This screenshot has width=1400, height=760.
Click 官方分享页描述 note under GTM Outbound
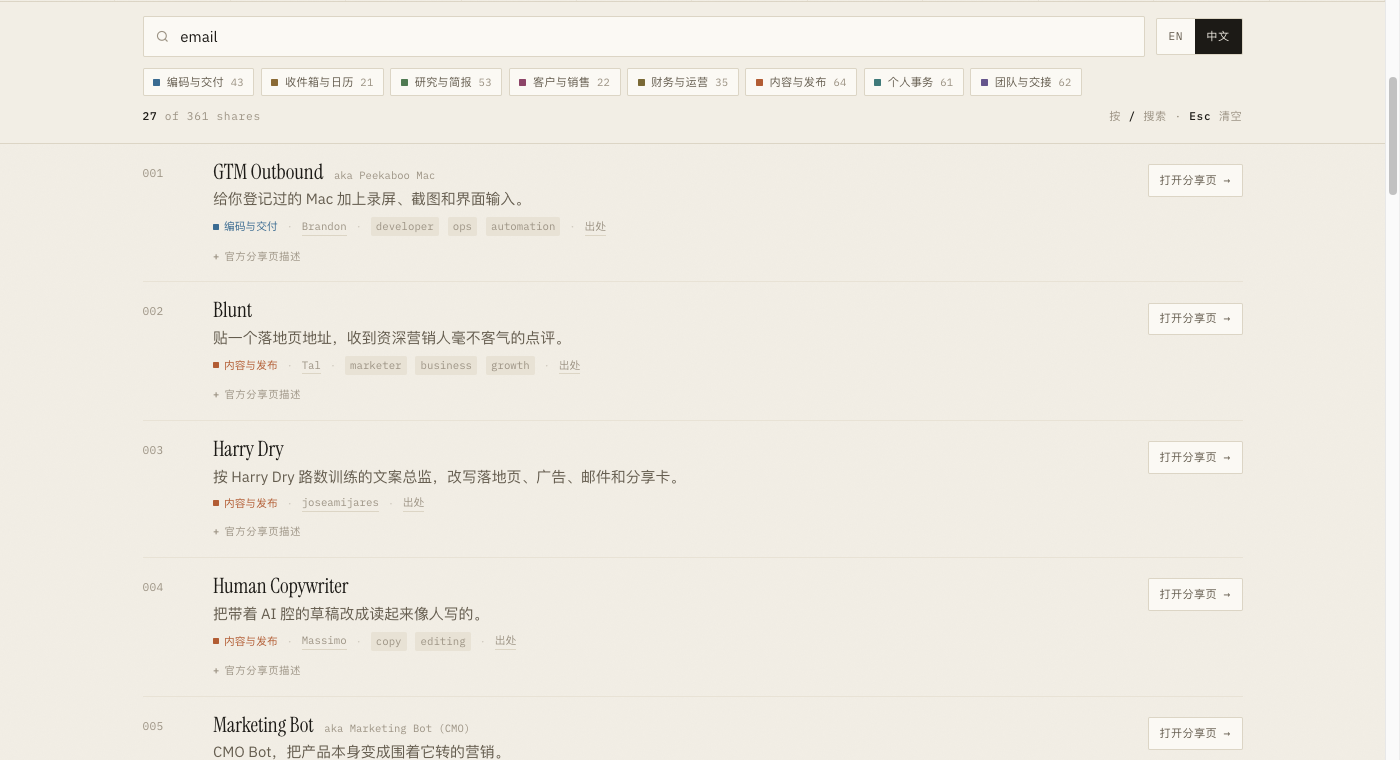tap(257, 257)
